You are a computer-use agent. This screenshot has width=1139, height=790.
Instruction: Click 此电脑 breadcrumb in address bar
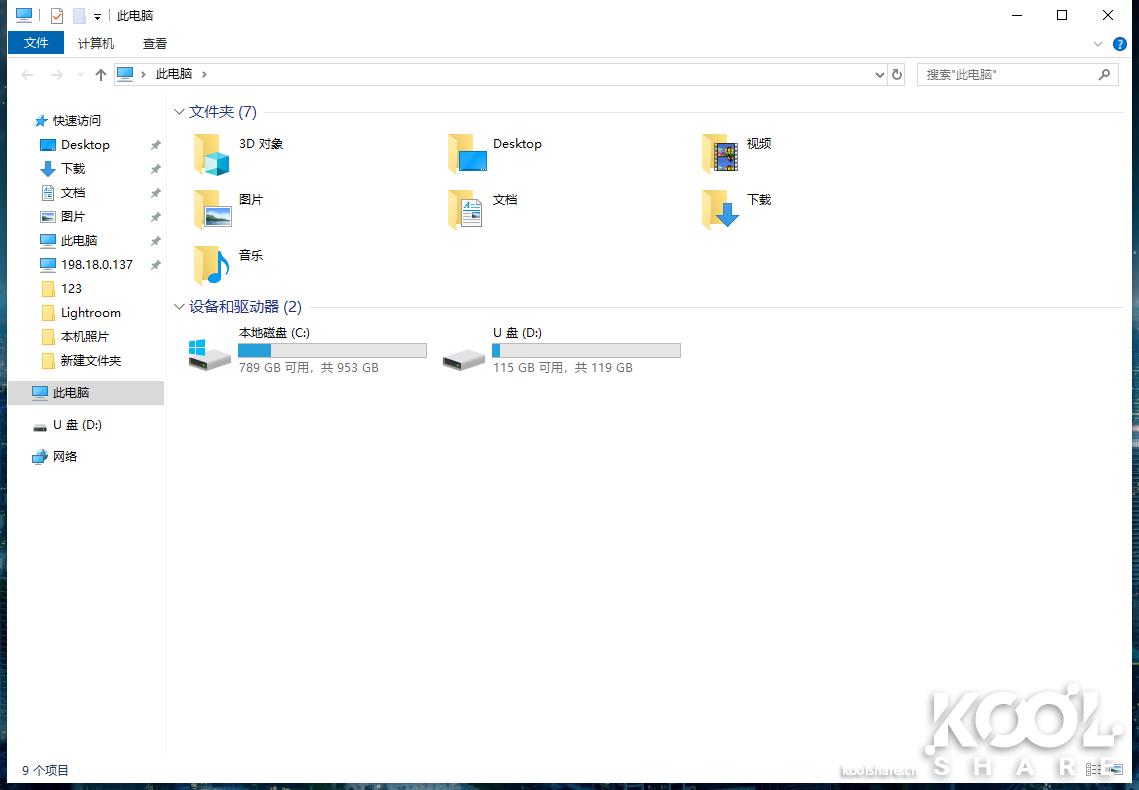[174, 74]
